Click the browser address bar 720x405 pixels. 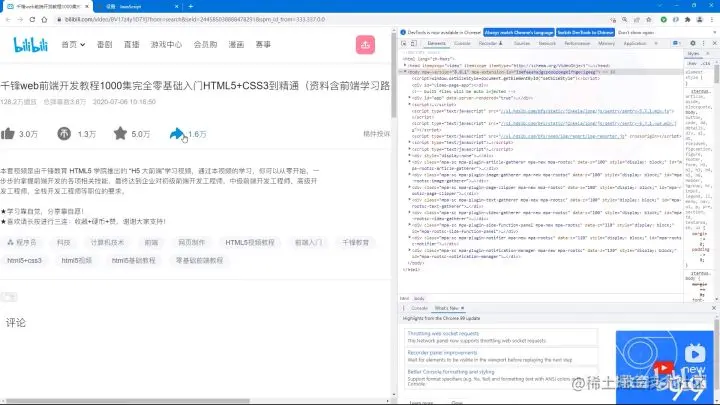tap(331, 19)
